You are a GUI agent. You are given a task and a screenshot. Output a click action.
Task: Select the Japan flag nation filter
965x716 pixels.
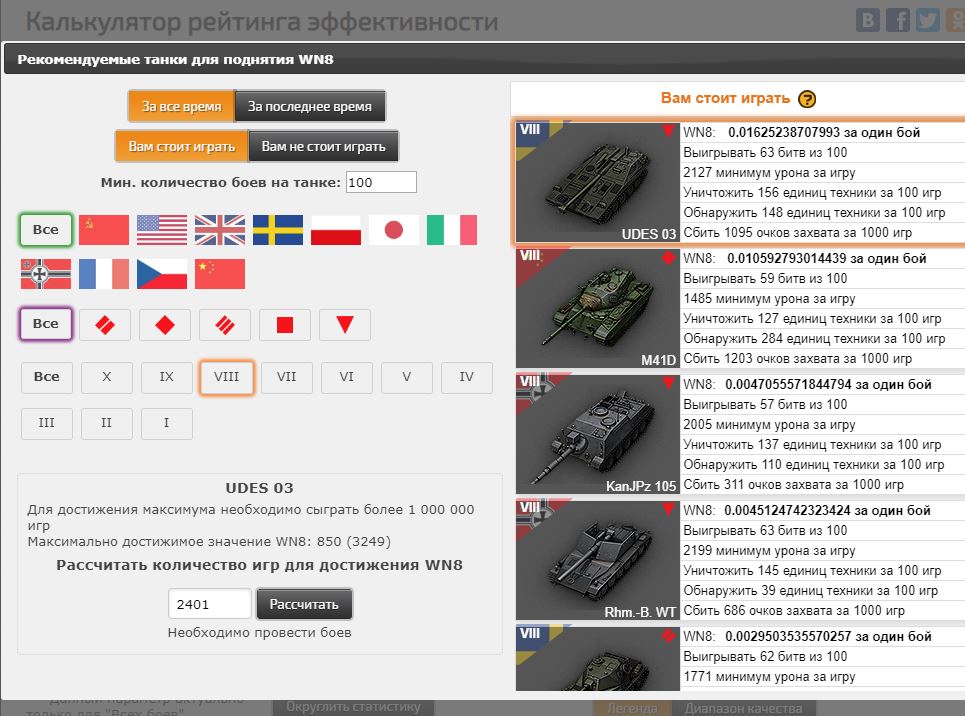(x=394, y=230)
